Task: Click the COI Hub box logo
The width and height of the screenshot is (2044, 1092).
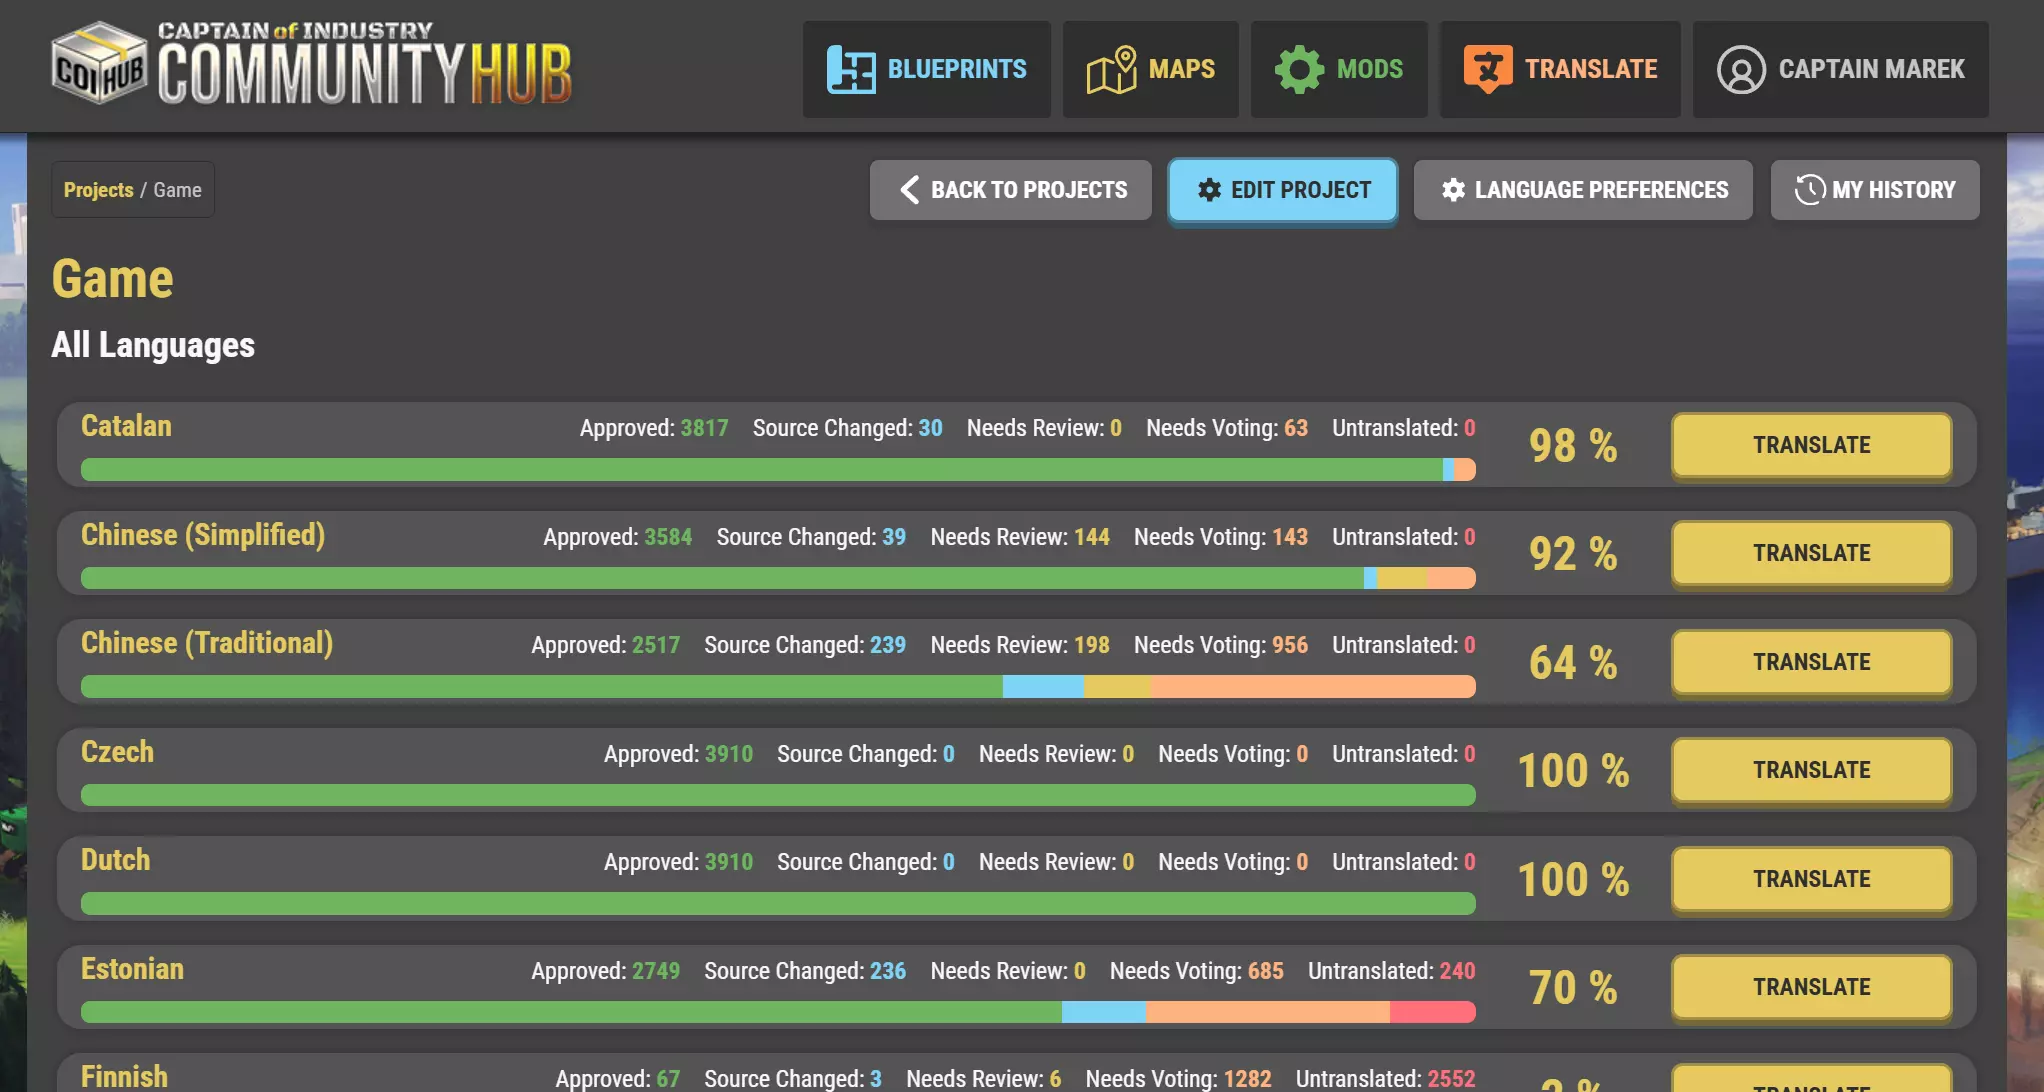Action: [x=99, y=65]
